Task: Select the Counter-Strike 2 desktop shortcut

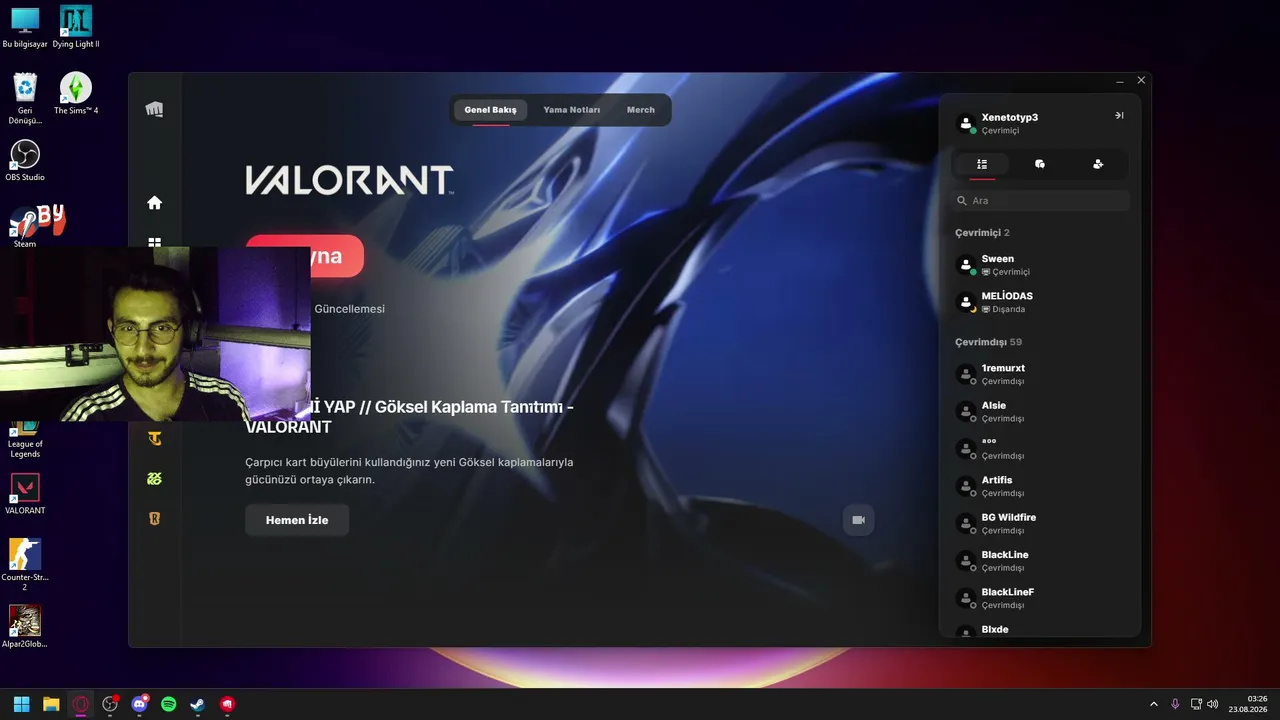Action: coord(25,565)
